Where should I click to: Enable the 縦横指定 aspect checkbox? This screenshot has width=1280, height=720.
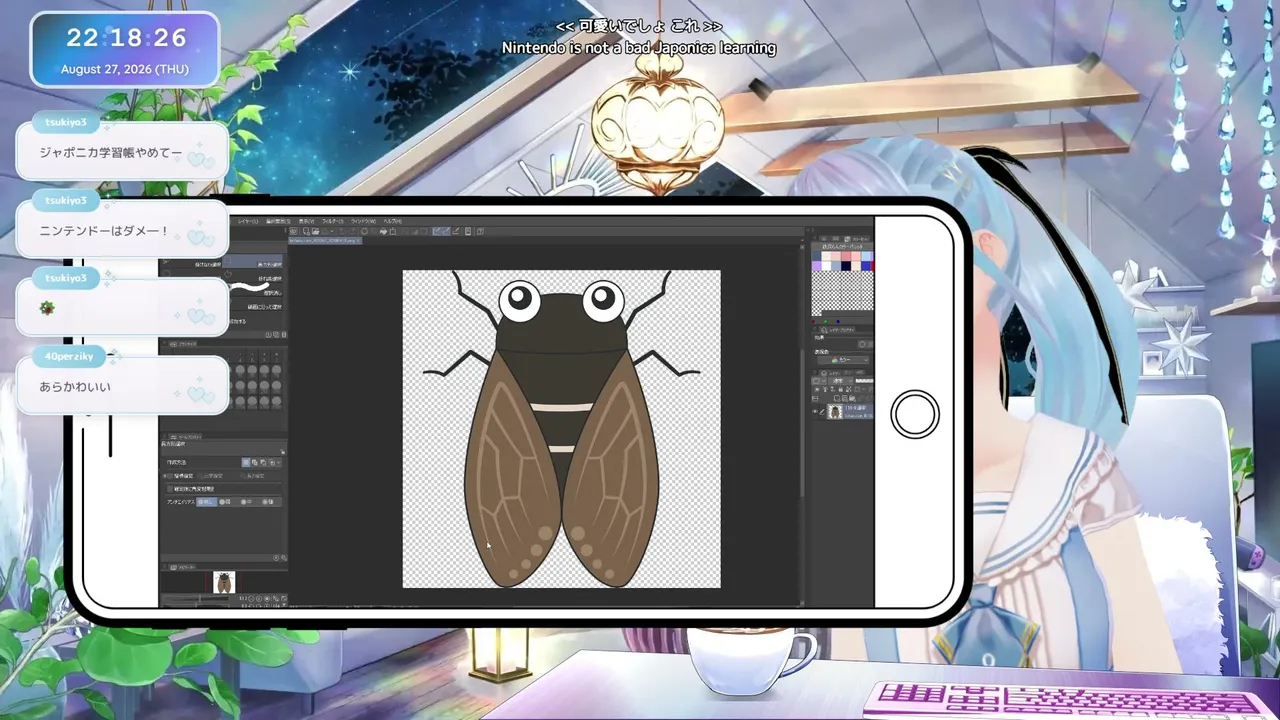[170, 476]
